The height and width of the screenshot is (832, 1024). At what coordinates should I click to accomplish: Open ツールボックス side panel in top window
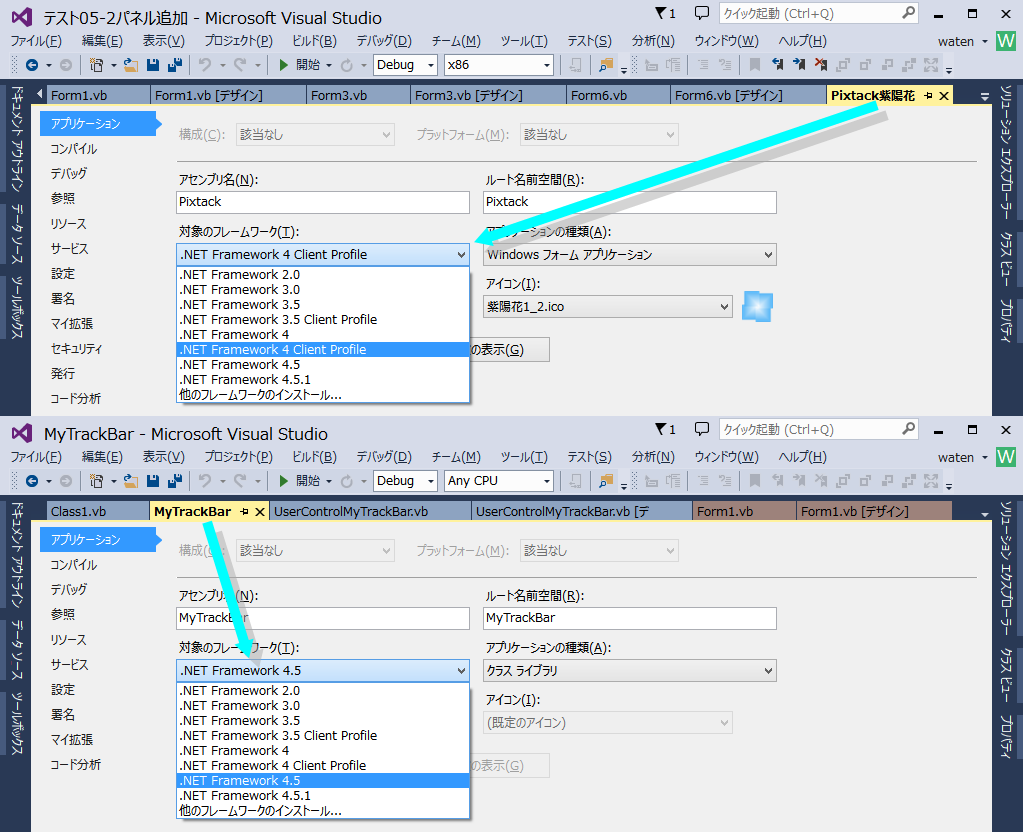(x=17, y=307)
